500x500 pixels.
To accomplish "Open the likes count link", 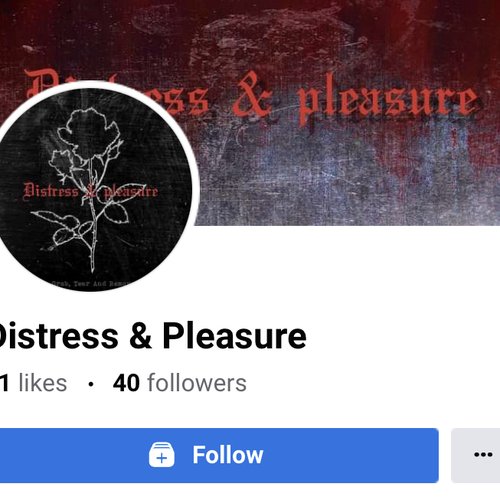I will pyautogui.click(x=33, y=383).
